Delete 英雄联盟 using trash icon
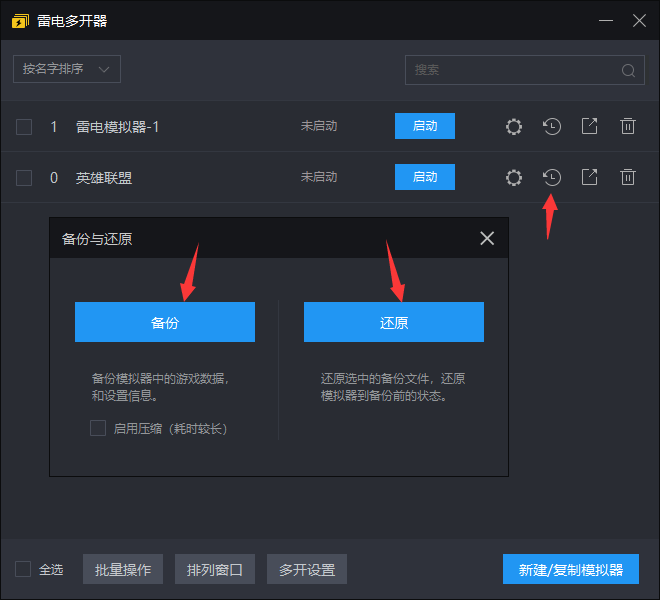This screenshot has height=600, width=660. [x=628, y=178]
